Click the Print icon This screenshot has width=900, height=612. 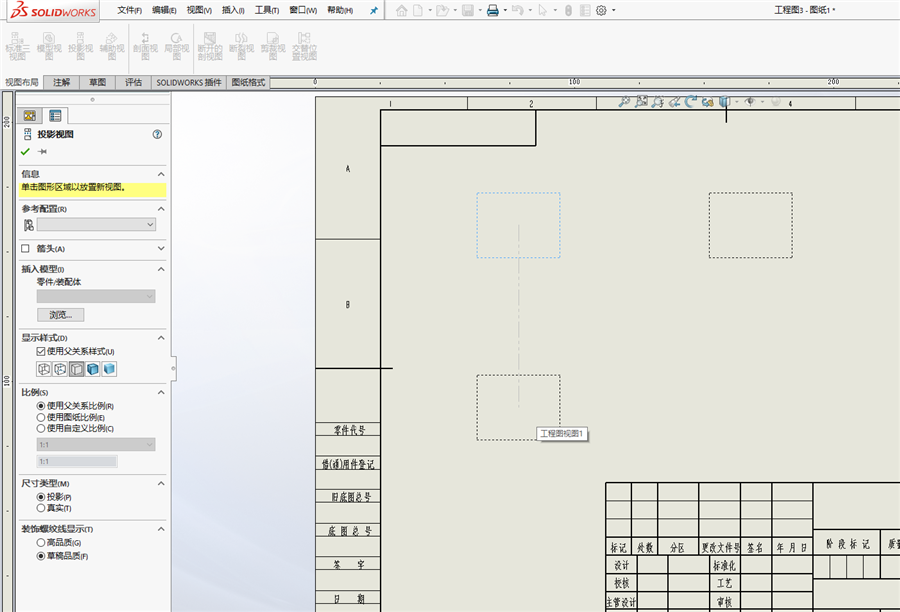tap(492, 10)
